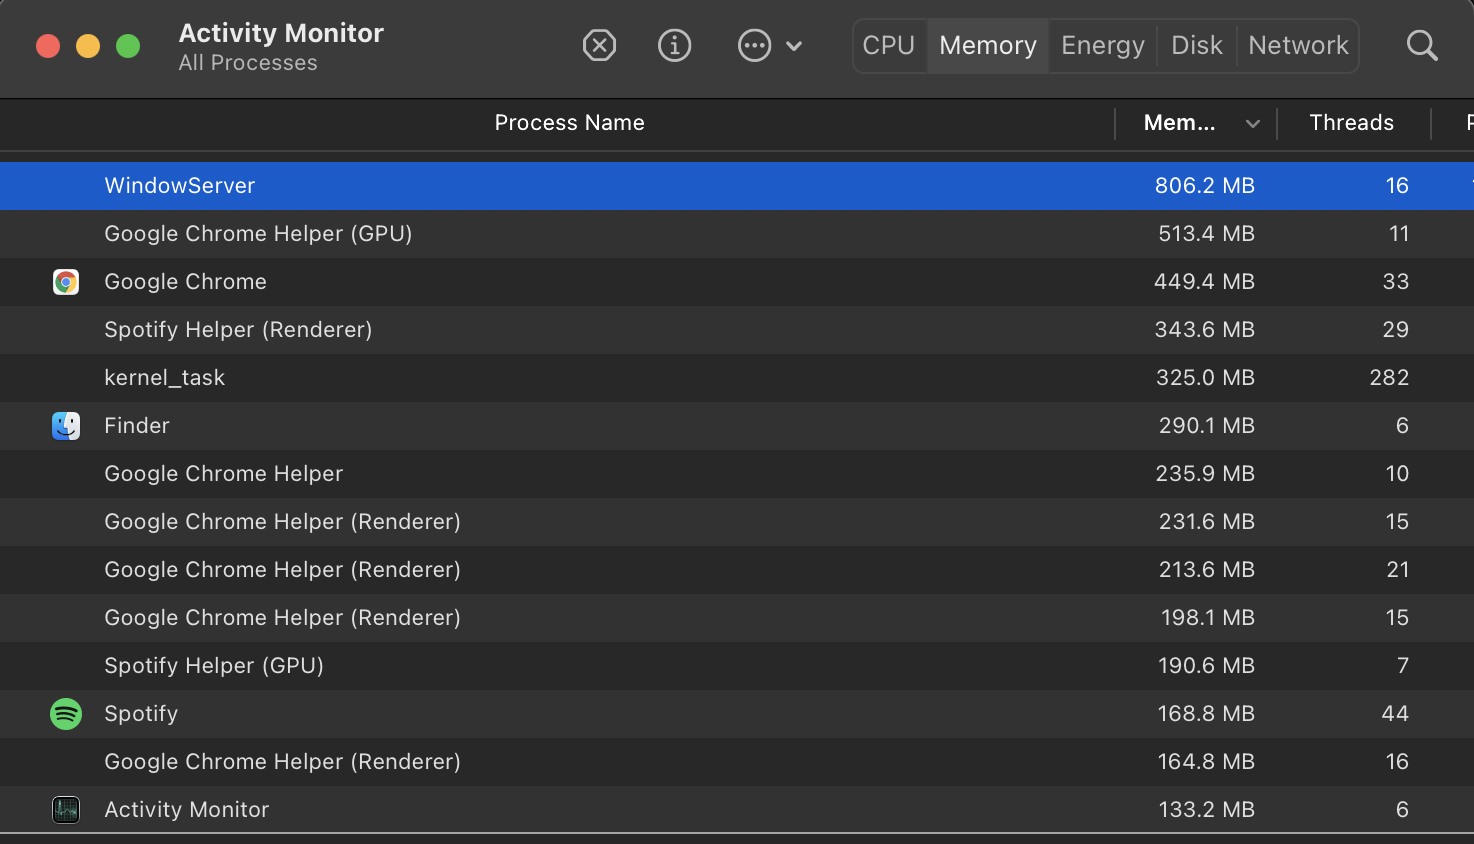Click the 806.2 MB memory value
This screenshot has height=844, width=1474.
(x=1204, y=186)
